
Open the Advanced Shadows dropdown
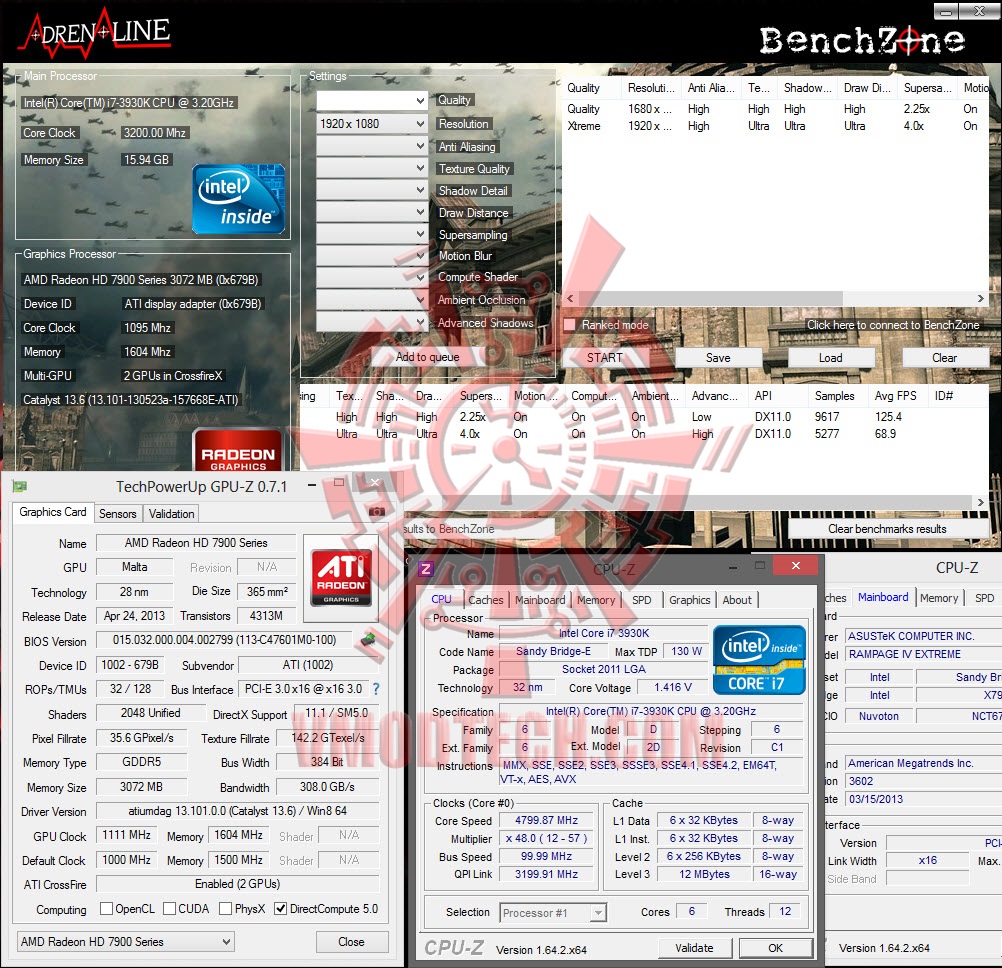pos(372,322)
